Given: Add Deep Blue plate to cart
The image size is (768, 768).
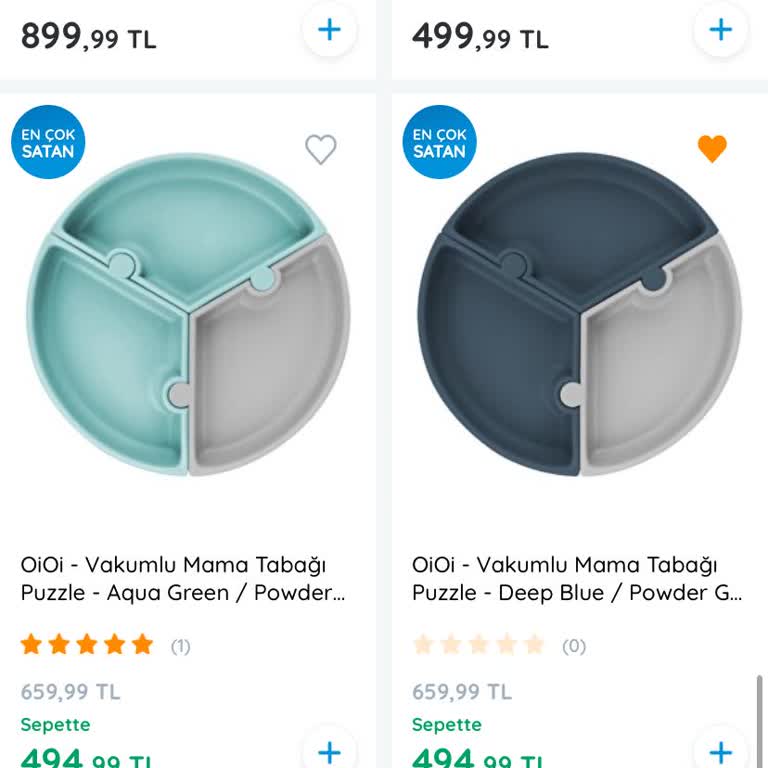Looking at the screenshot, I should pos(720,752).
